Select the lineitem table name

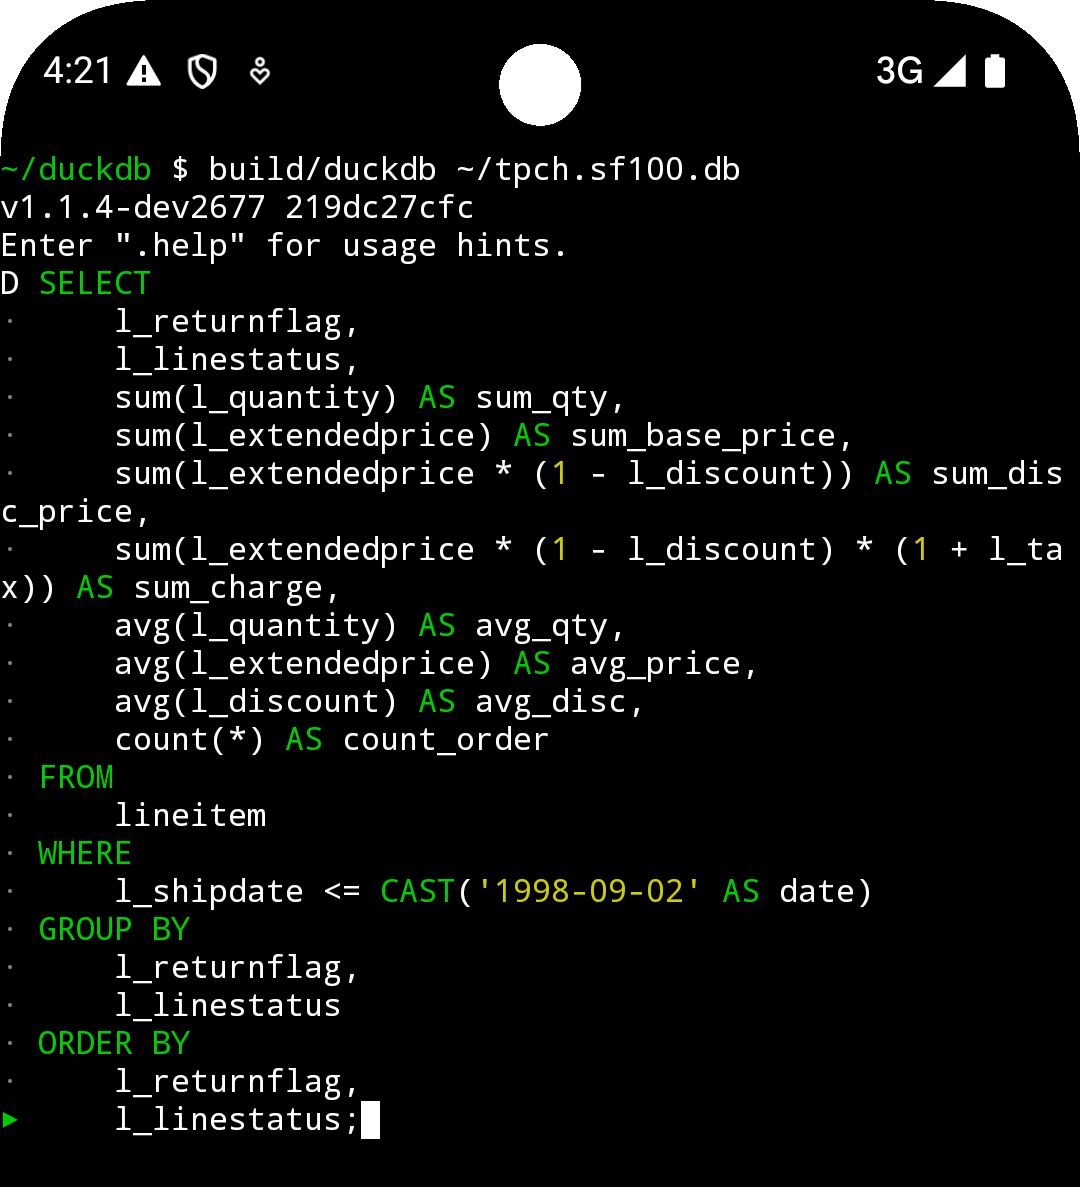click(190, 815)
